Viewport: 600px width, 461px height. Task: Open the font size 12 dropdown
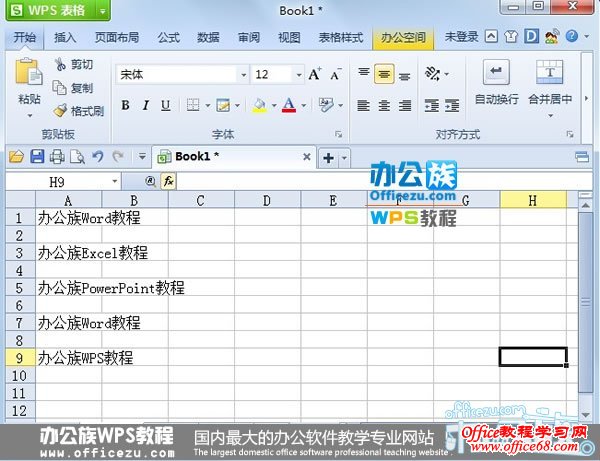click(x=299, y=74)
